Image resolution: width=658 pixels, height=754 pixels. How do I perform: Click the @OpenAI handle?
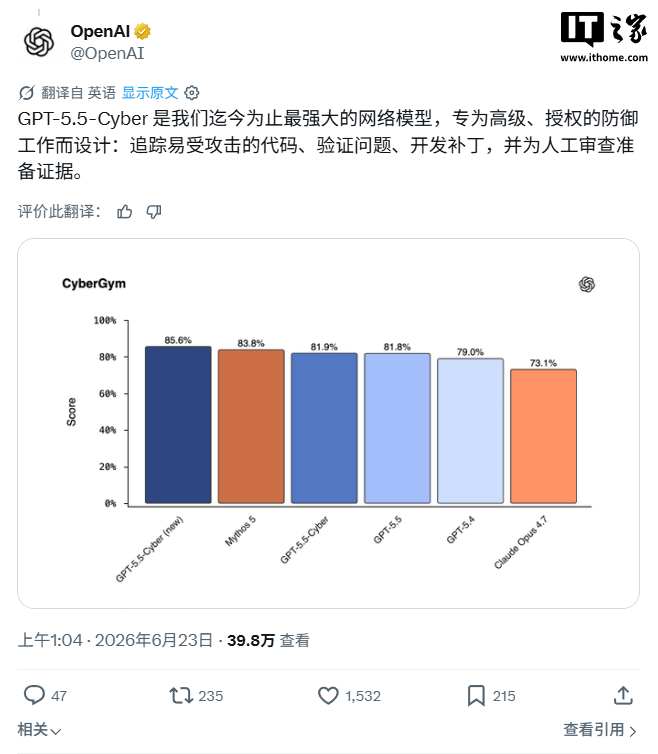[108, 53]
